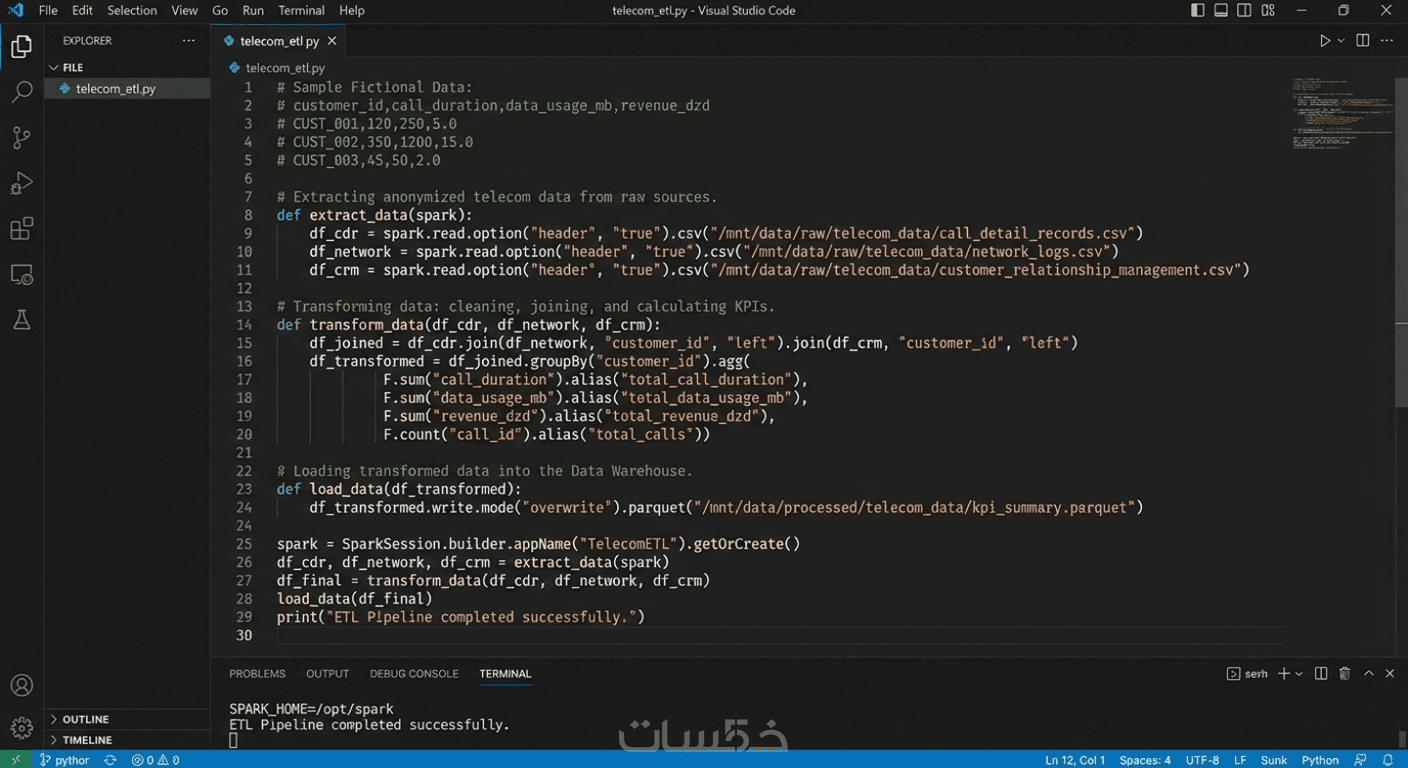This screenshot has height=768, width=1408.
Task: Click the Python language mode indicator
Action: [1320, 760]
